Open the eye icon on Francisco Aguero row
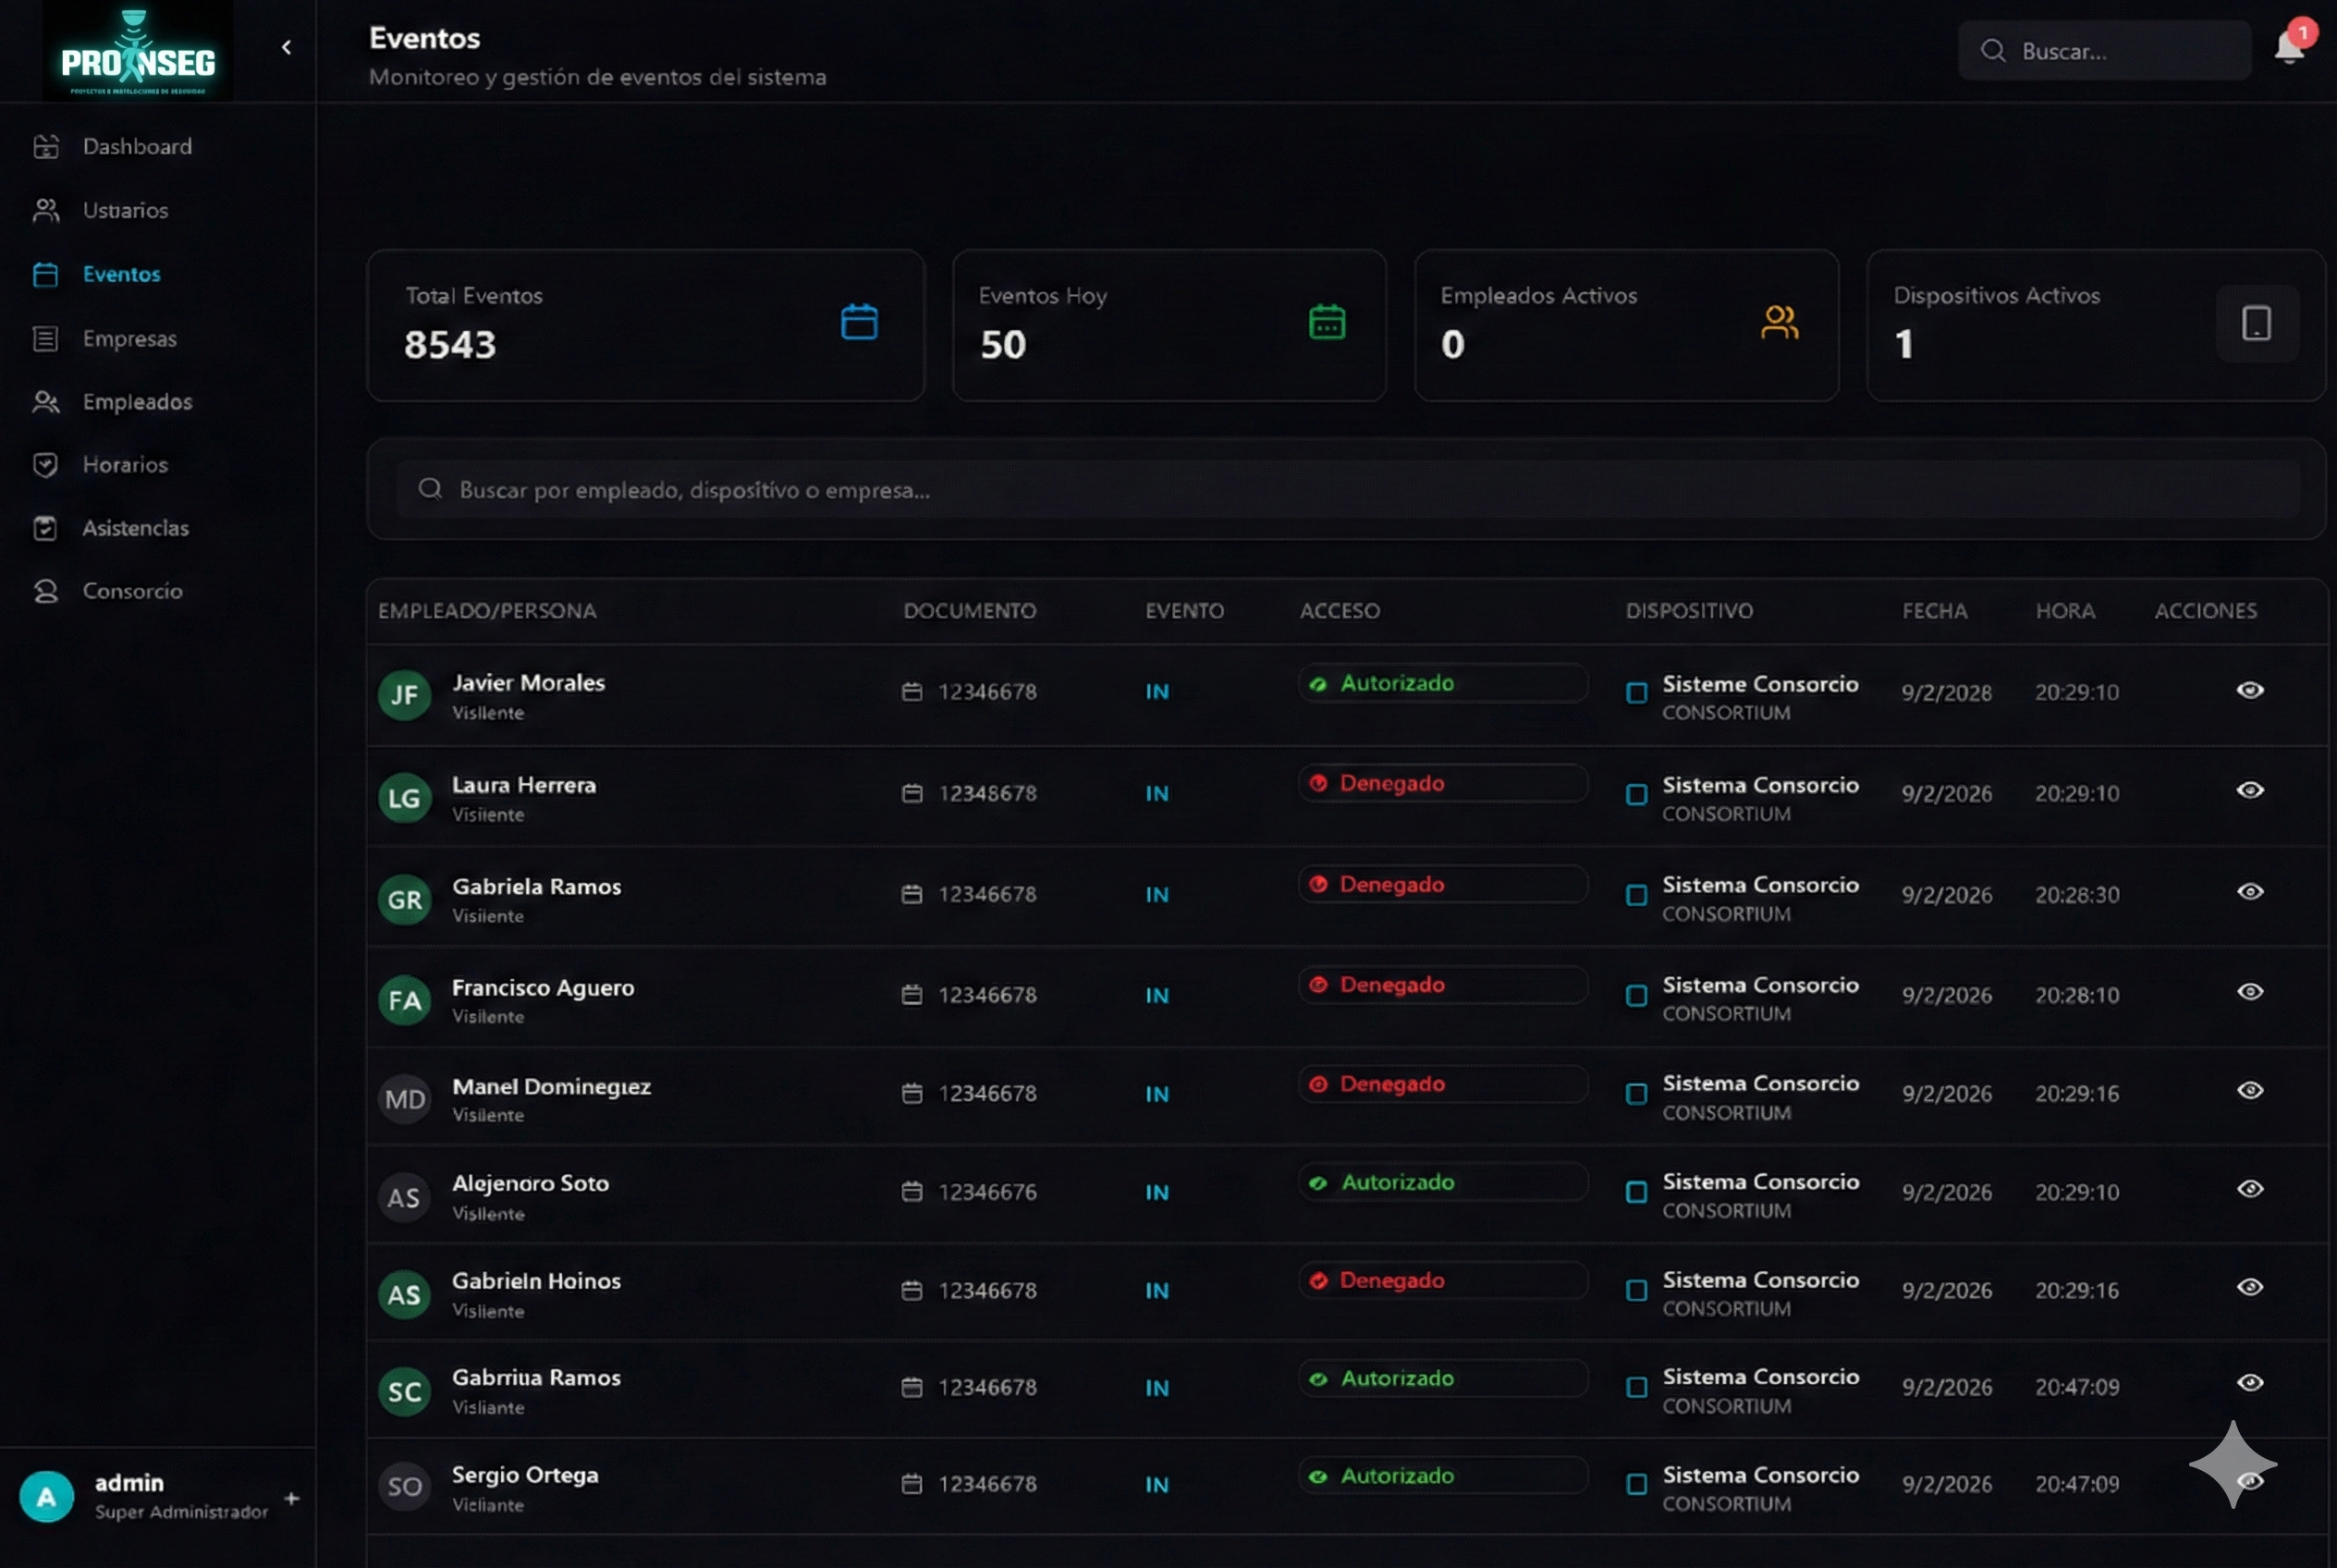This screenshot has width=2337, height=1568. click(2249, 991)
